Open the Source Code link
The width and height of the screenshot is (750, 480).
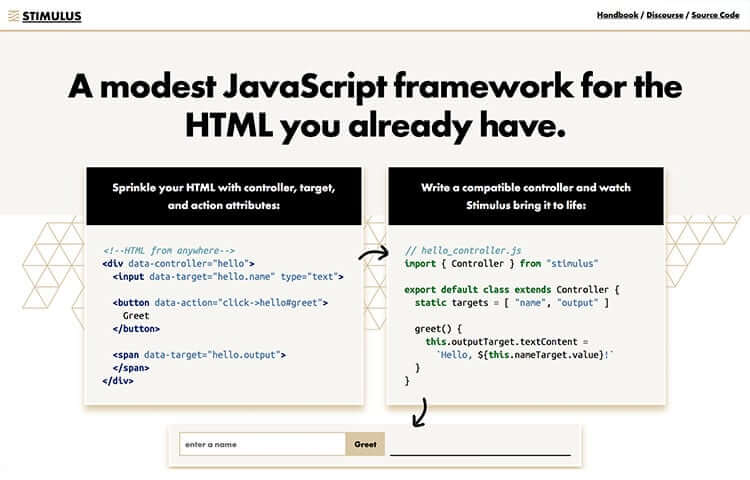click(717, 15)
